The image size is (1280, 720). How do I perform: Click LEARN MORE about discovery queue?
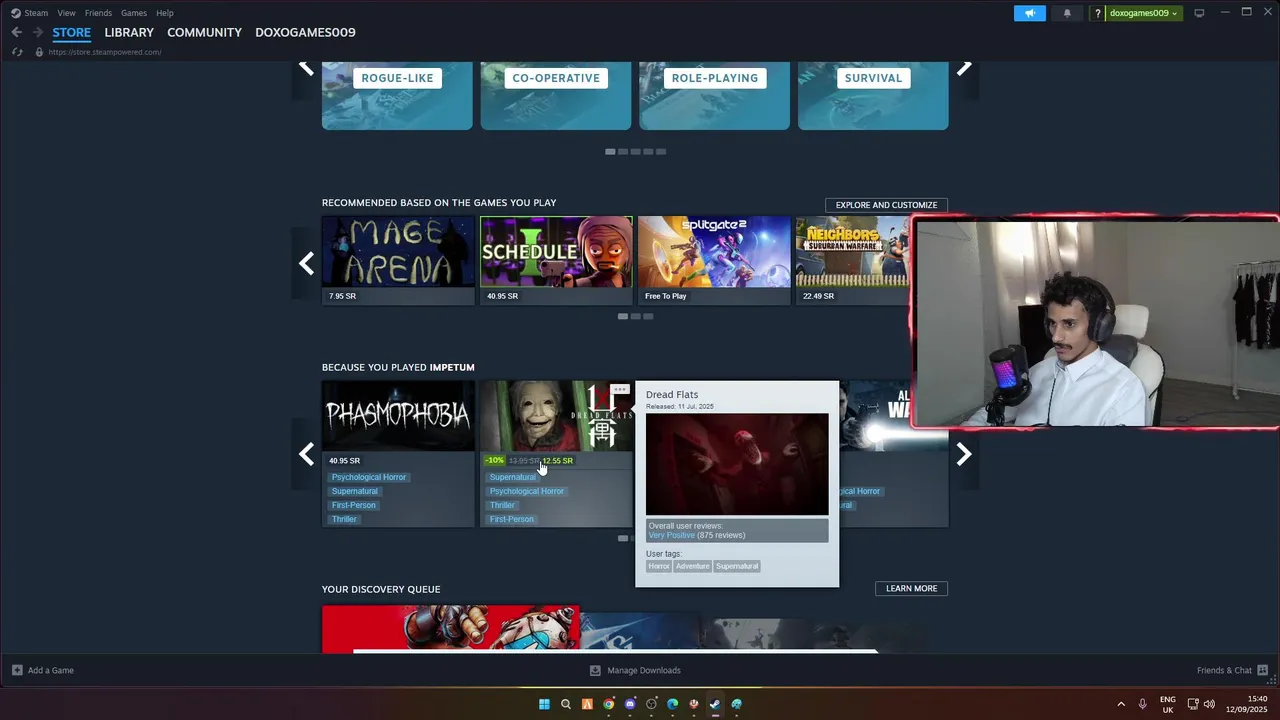click(x=911, y=589)
